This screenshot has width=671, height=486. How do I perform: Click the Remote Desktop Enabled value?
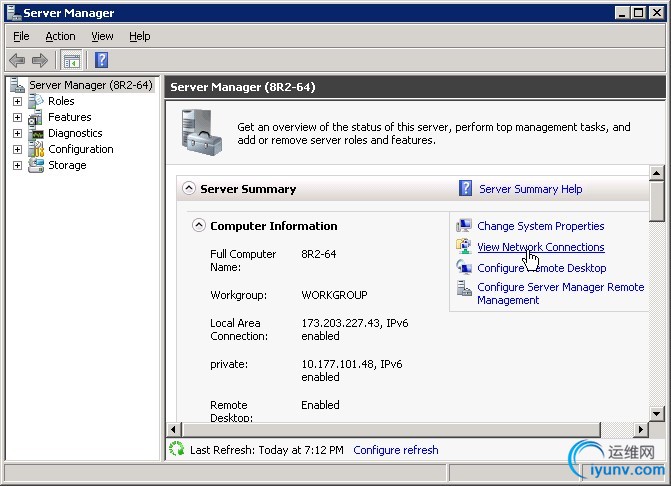coord(321,405)
